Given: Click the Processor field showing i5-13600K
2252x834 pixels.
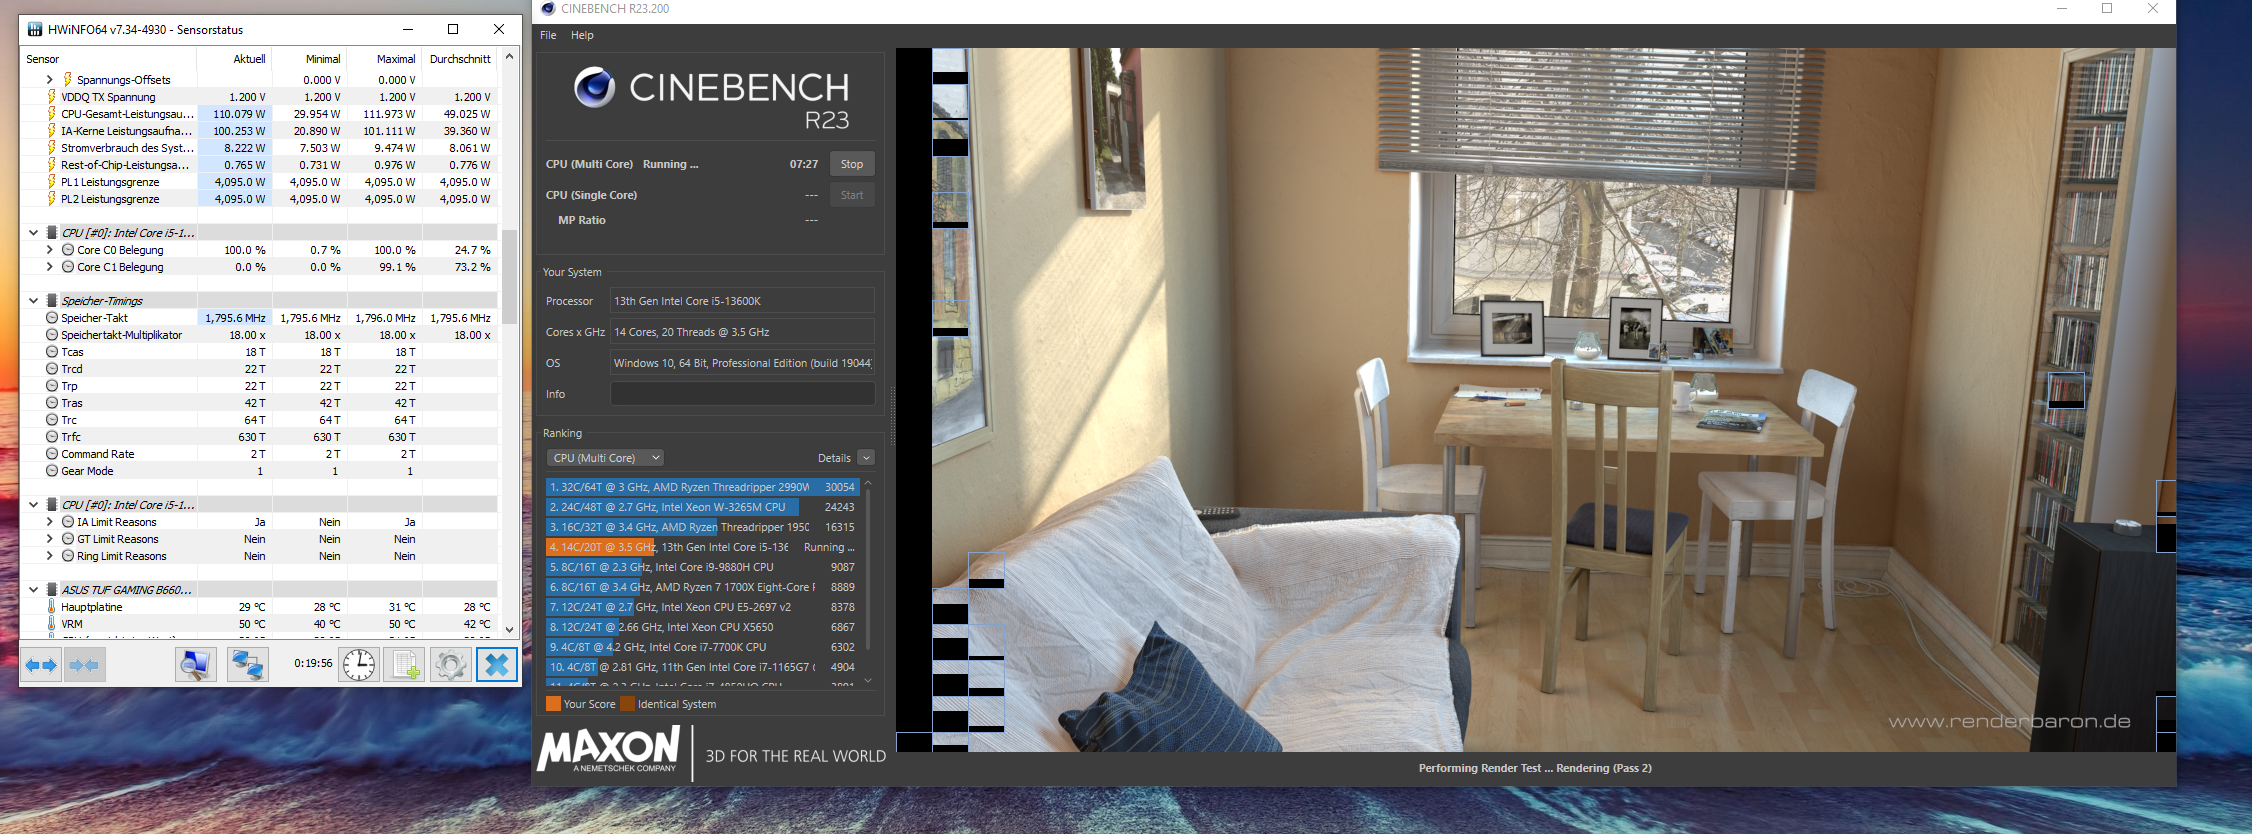Looking at the screenshot, I should pyautogui.click(x=743, y=301).
